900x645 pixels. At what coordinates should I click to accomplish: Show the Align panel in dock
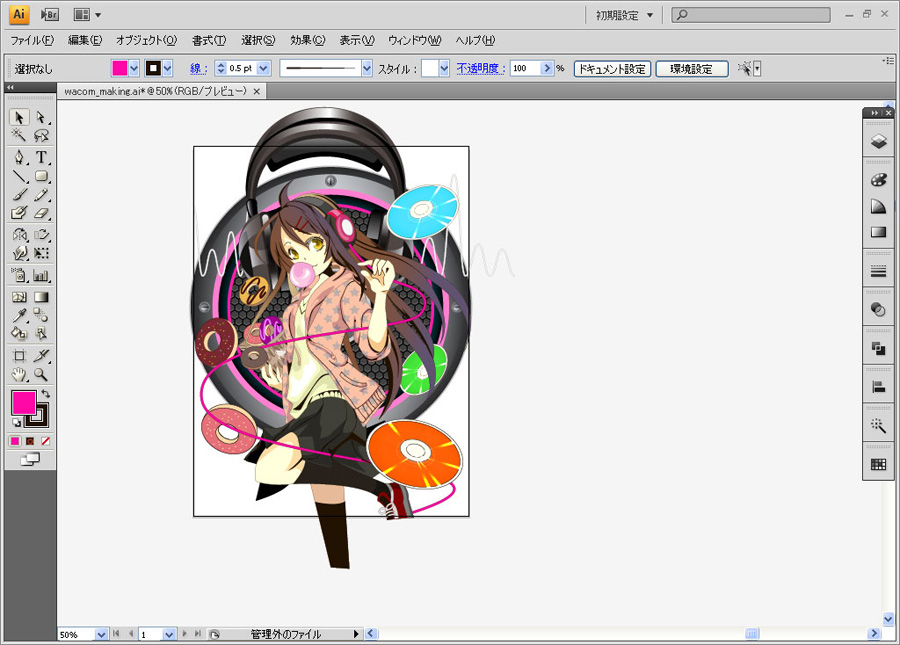pos(878,387)
